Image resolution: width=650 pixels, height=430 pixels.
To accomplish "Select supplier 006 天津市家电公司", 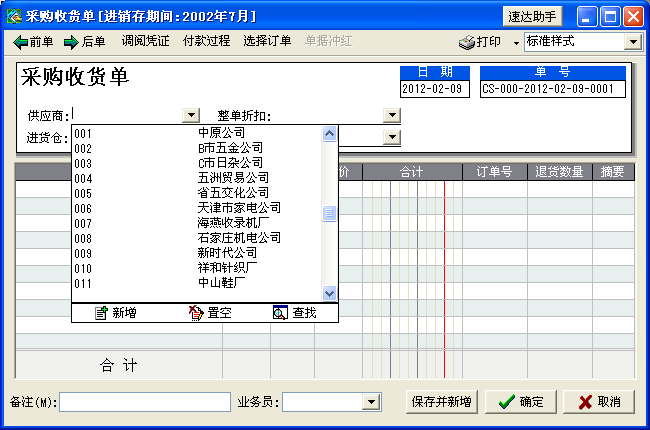I will pos(197,208).
